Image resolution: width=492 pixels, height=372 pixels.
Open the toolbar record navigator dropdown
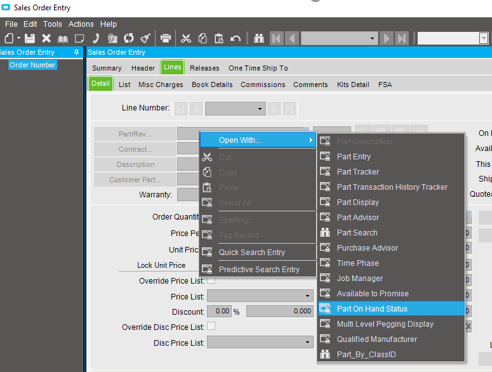coord(372,38)
